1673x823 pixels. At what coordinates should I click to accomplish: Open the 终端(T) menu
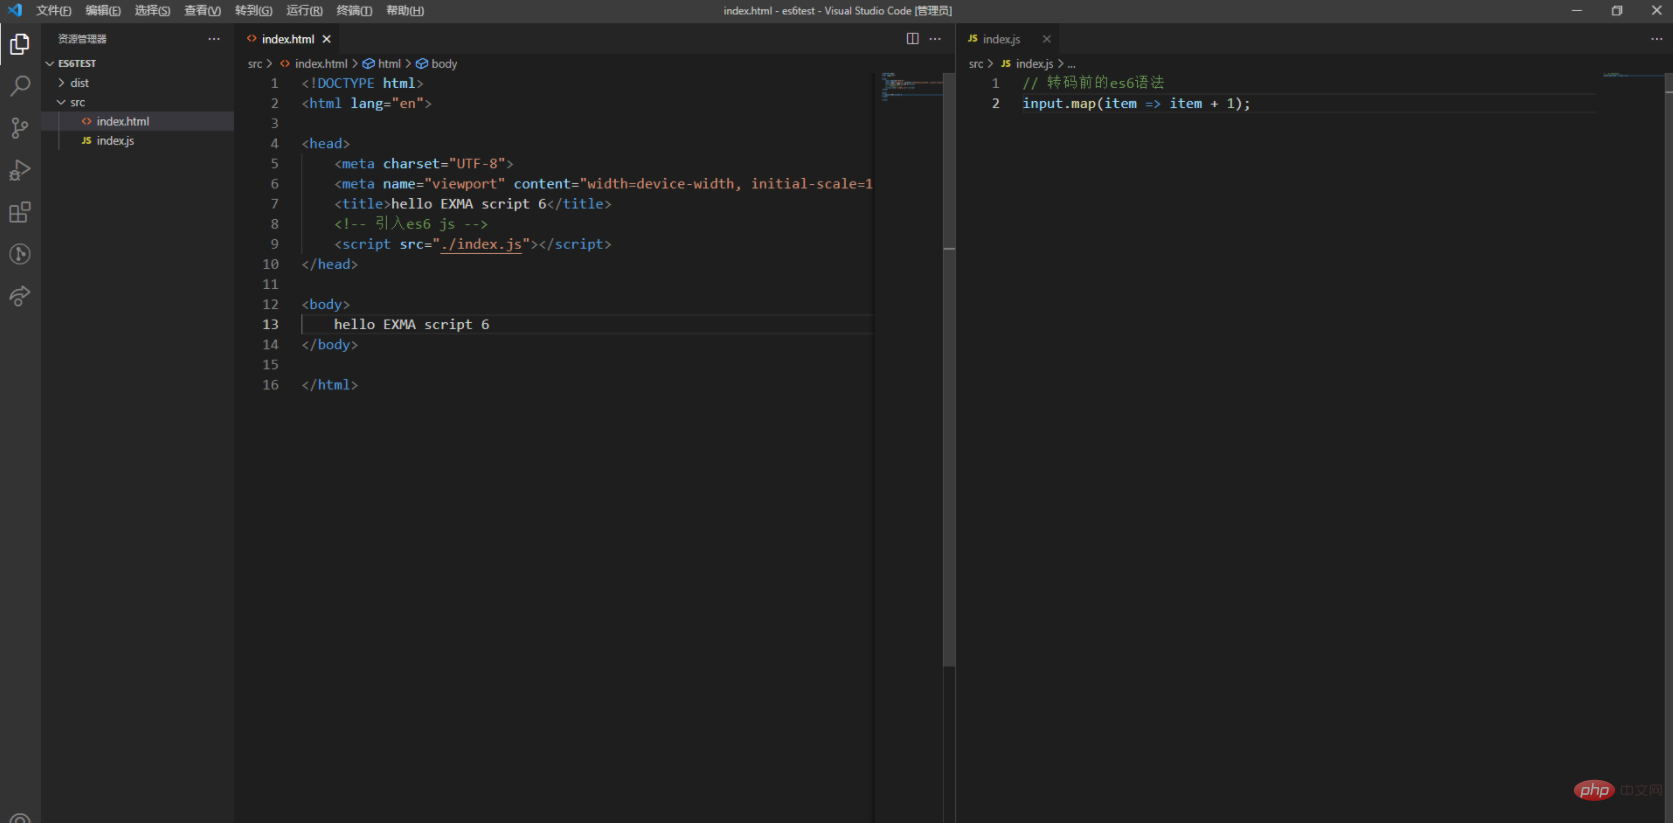coord(354,11)
